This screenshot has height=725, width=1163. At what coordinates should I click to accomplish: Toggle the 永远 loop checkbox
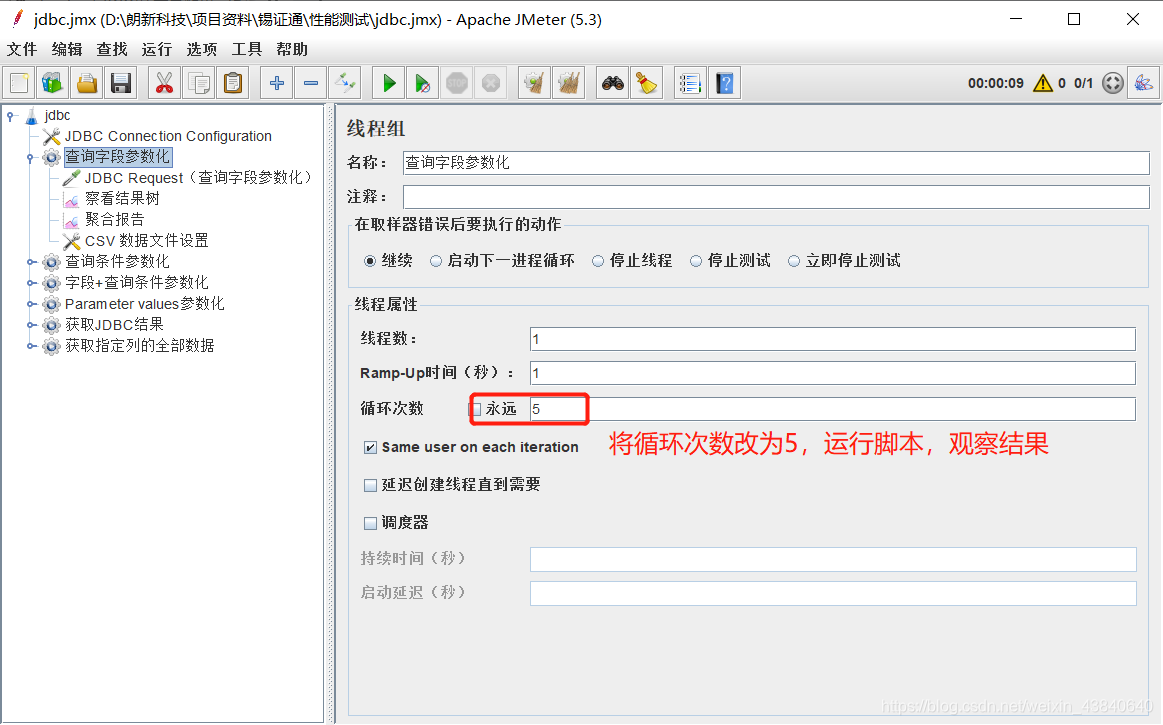point(477,409)
